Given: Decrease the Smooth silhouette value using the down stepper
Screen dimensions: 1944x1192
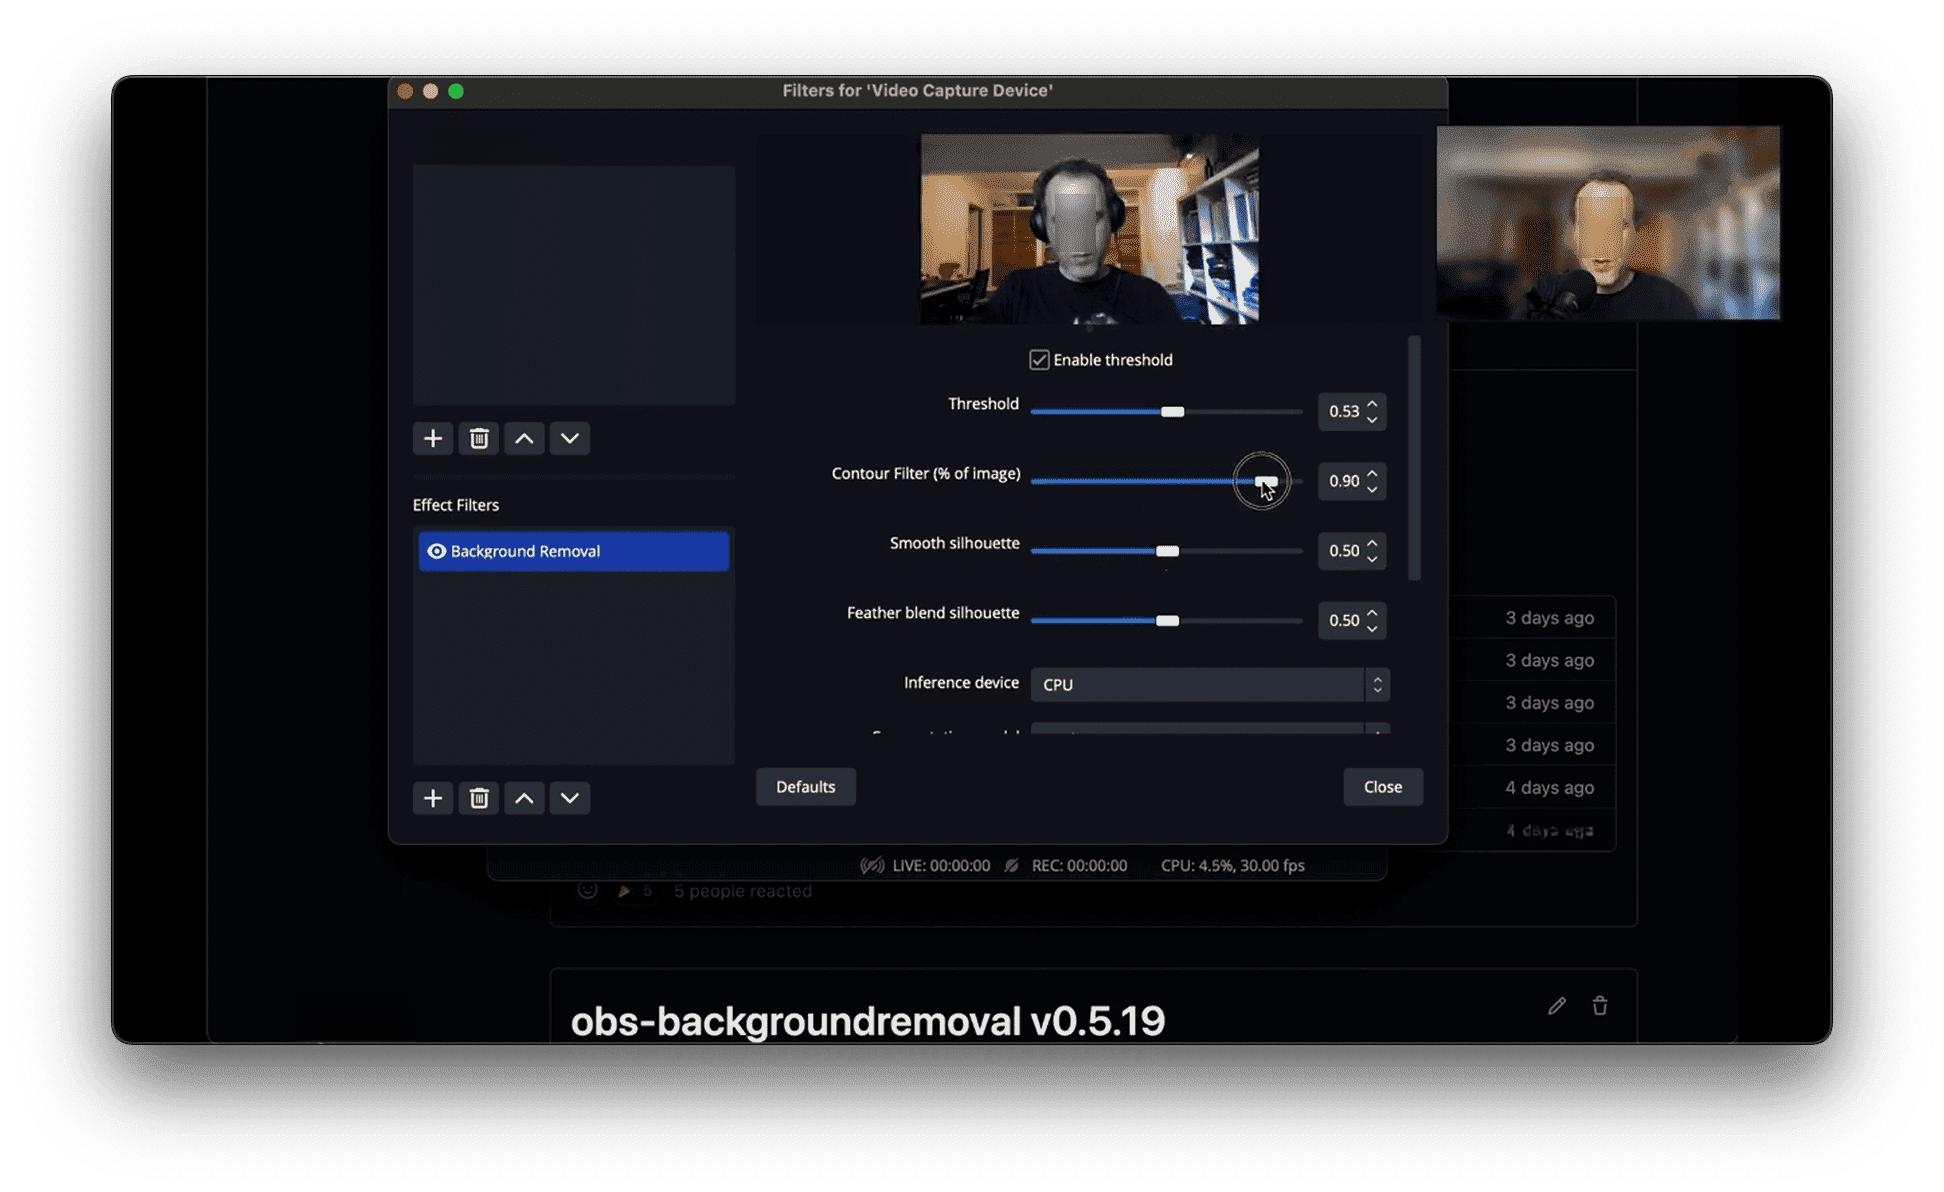Looking at the screenshot, I should (x=1373, y=558).
